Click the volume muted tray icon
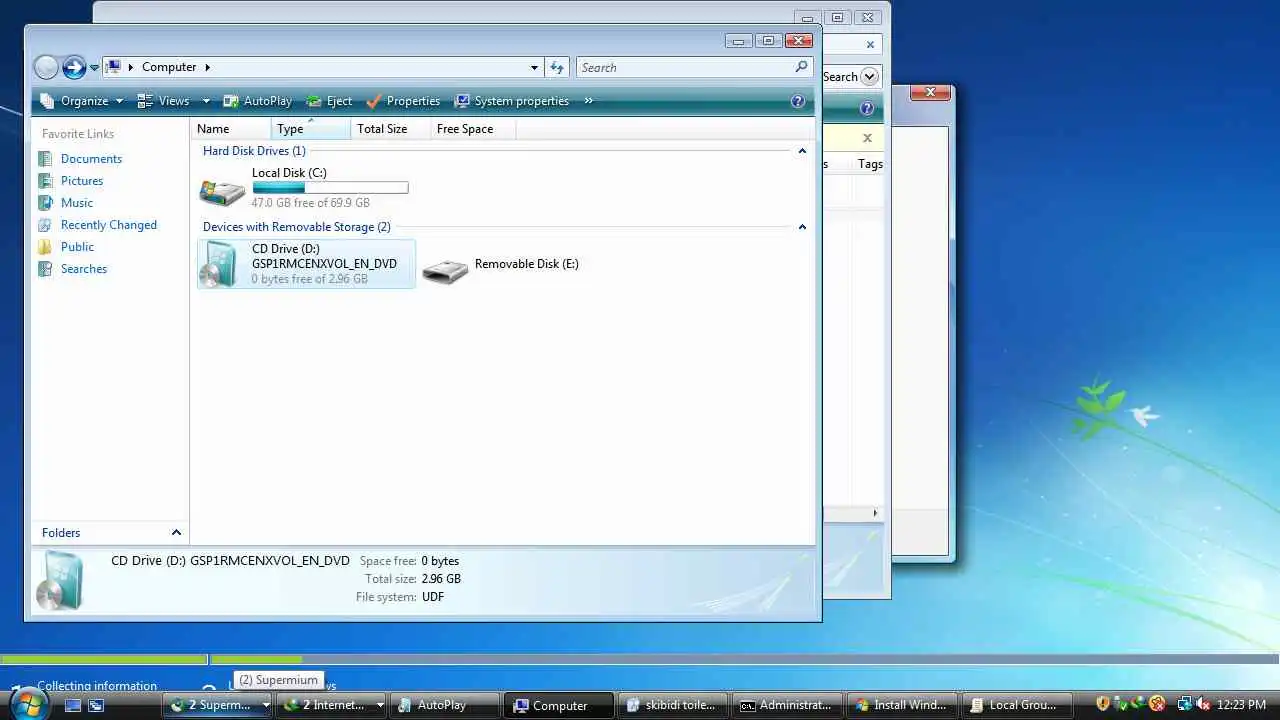This screenshot has height=720, width=1280. (1203, 705)
